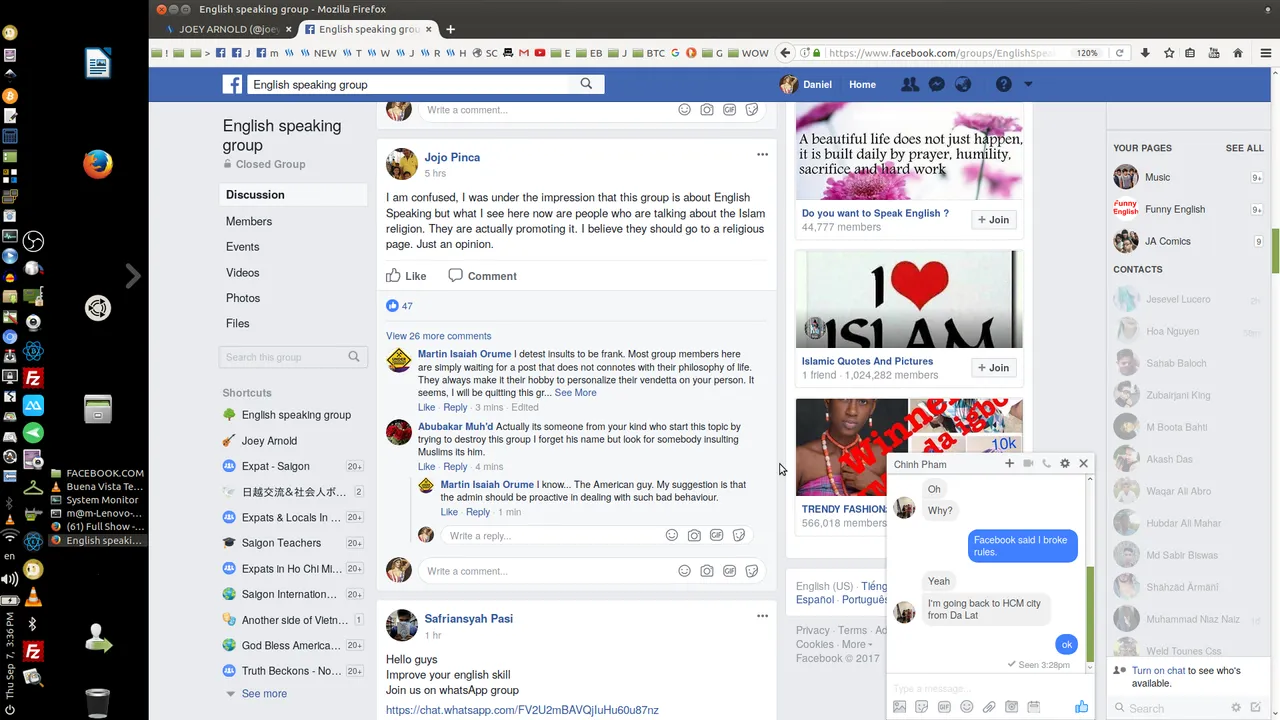This screenshot has width=1280, height=720.
Task: Click Turn on chat link
Action: [x=1159, y=671]
